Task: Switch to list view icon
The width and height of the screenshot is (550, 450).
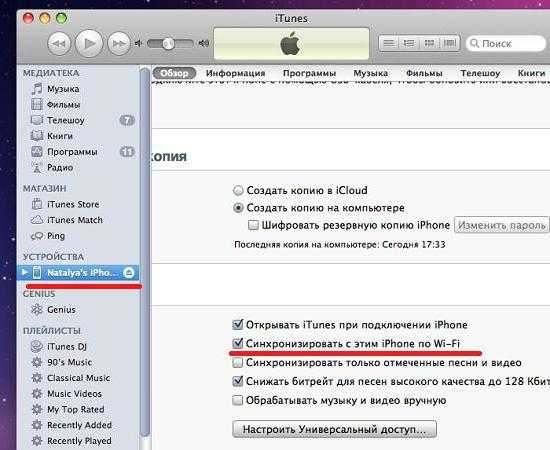Action: (389, 43)
